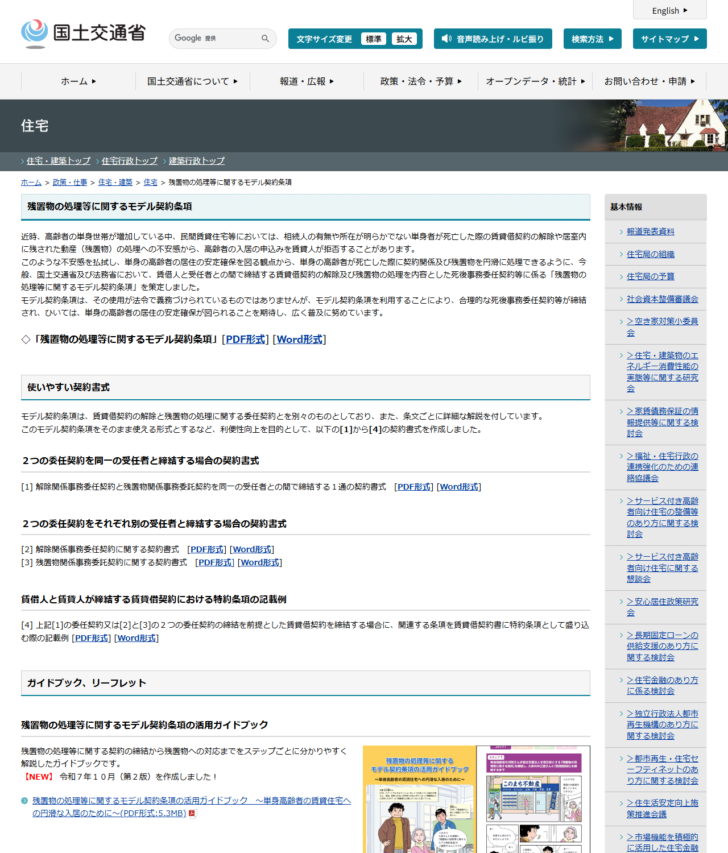Click the search magnifier icon

coord(265,39)
